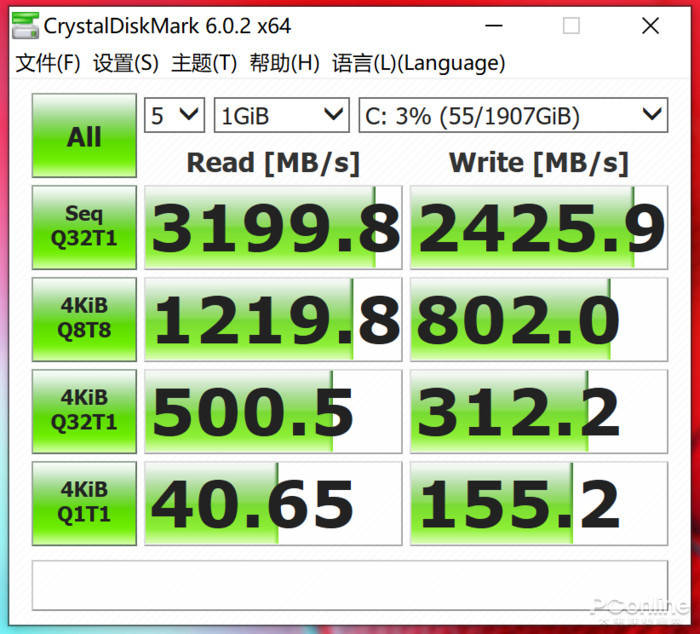This screenshot has height=634, width=700.
Task: Start the 4KiB Q1T1 test
Action: pyautogui.click(x=84, y=503)
